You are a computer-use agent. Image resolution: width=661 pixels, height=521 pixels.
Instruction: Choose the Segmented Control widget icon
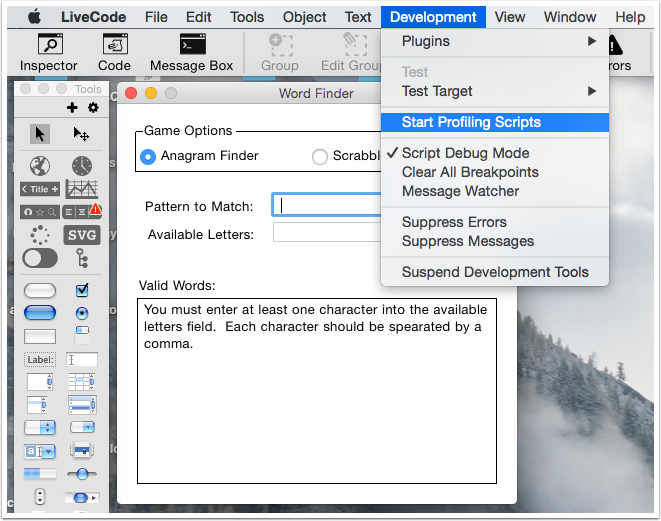82,211
